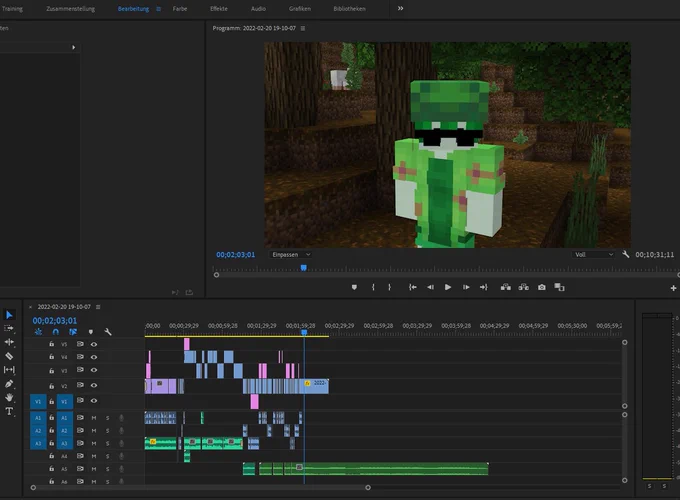Viewport: 680px width, 500px height.
Task: Open the timeline sequence panel menu
Action: pos(98,307)
